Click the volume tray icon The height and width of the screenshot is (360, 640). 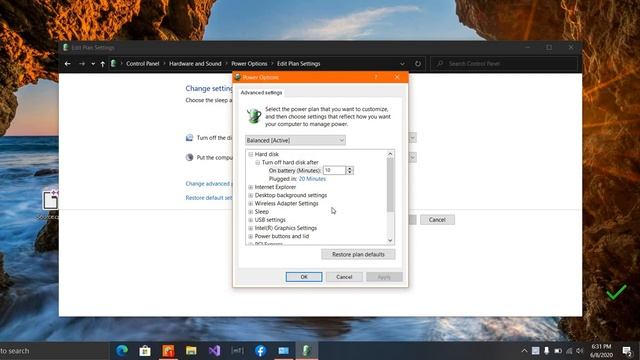[x=580, y=351]
